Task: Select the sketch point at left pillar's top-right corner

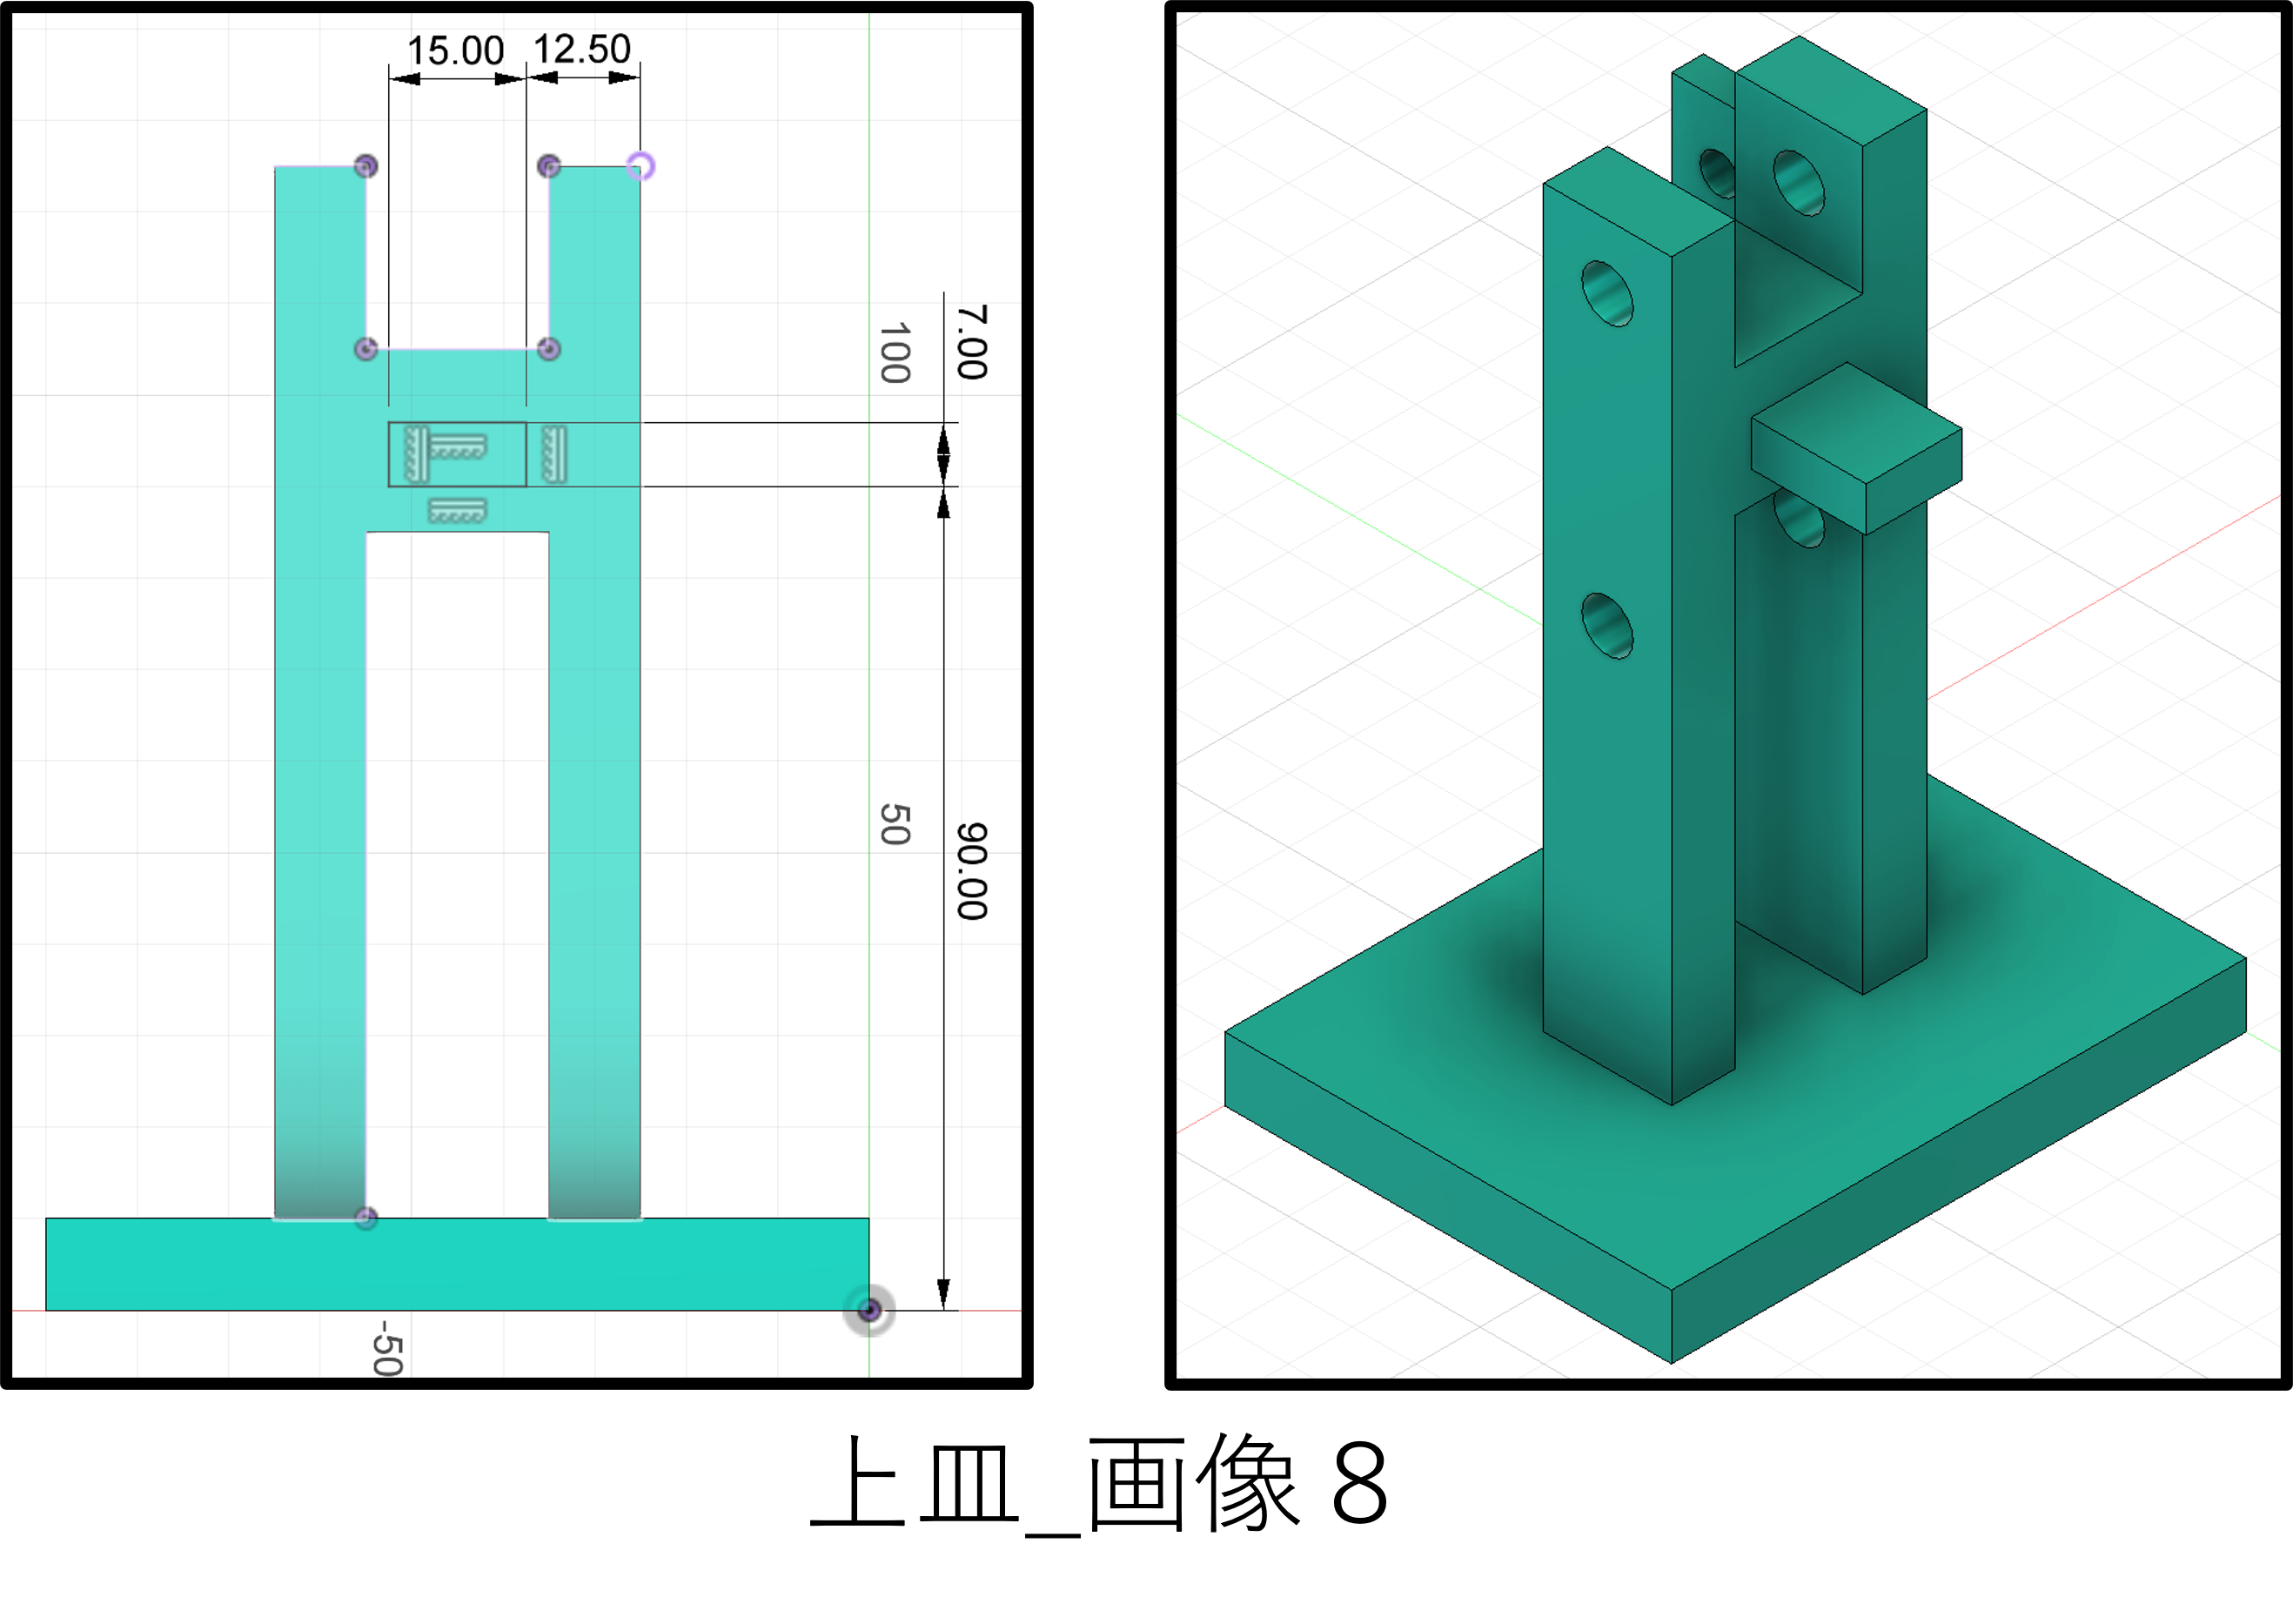Action: coord(366,166)
